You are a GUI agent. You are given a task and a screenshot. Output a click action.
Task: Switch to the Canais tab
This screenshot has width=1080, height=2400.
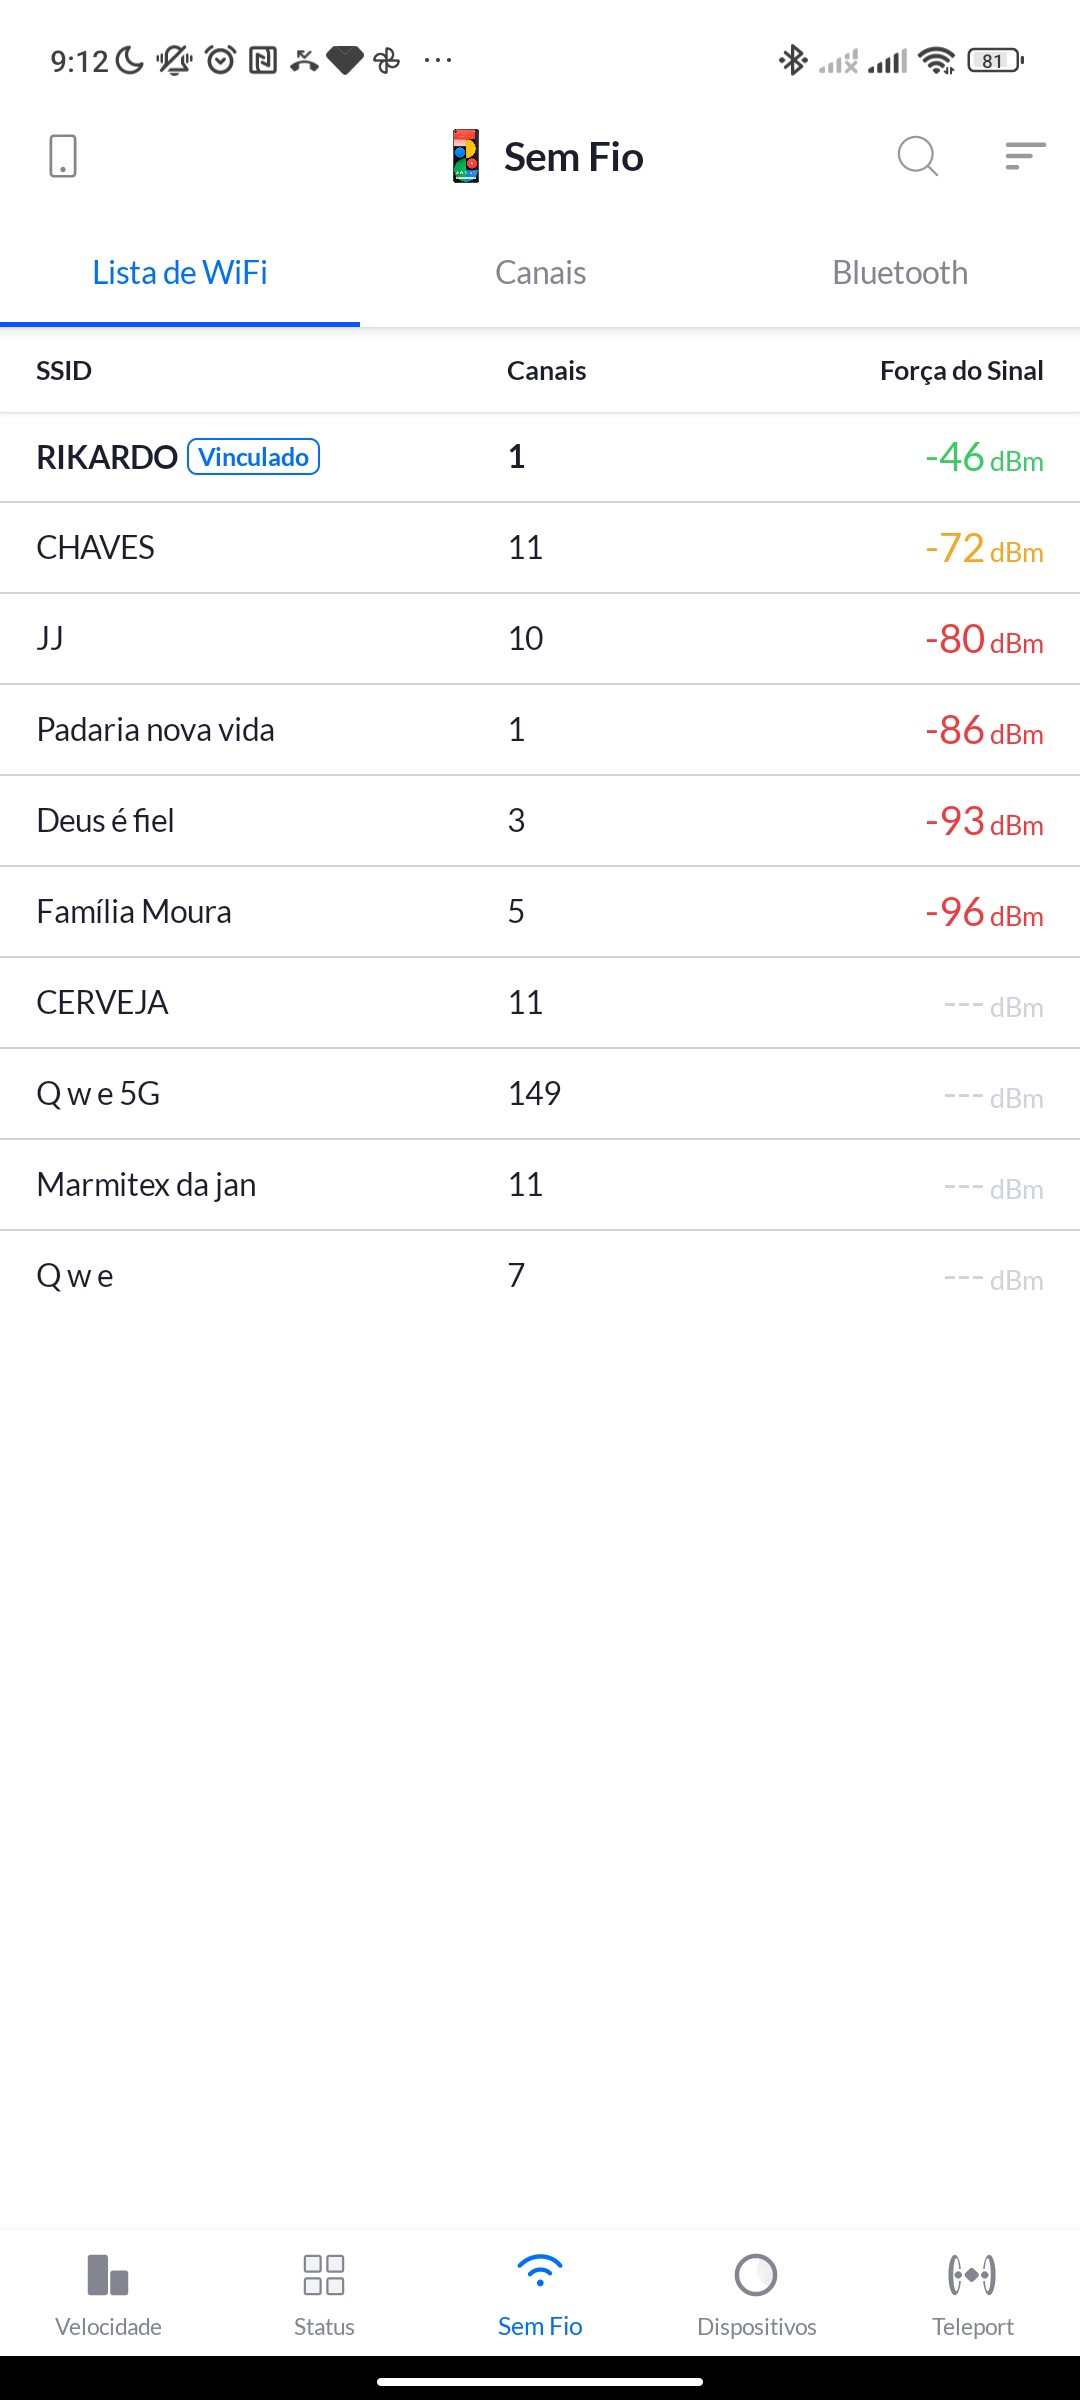540,273
